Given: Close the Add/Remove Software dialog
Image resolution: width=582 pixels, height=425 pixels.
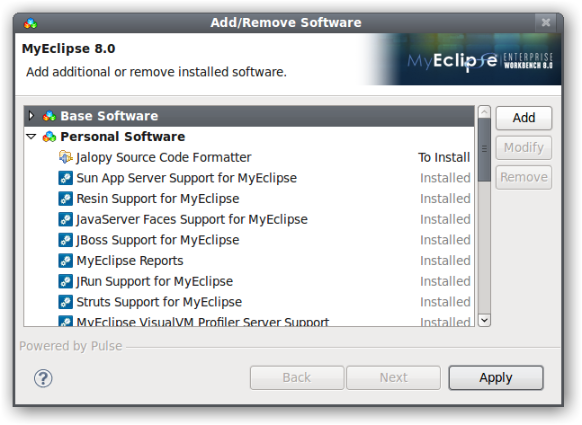Looking at the screenshot, I should tap(546, 23).
